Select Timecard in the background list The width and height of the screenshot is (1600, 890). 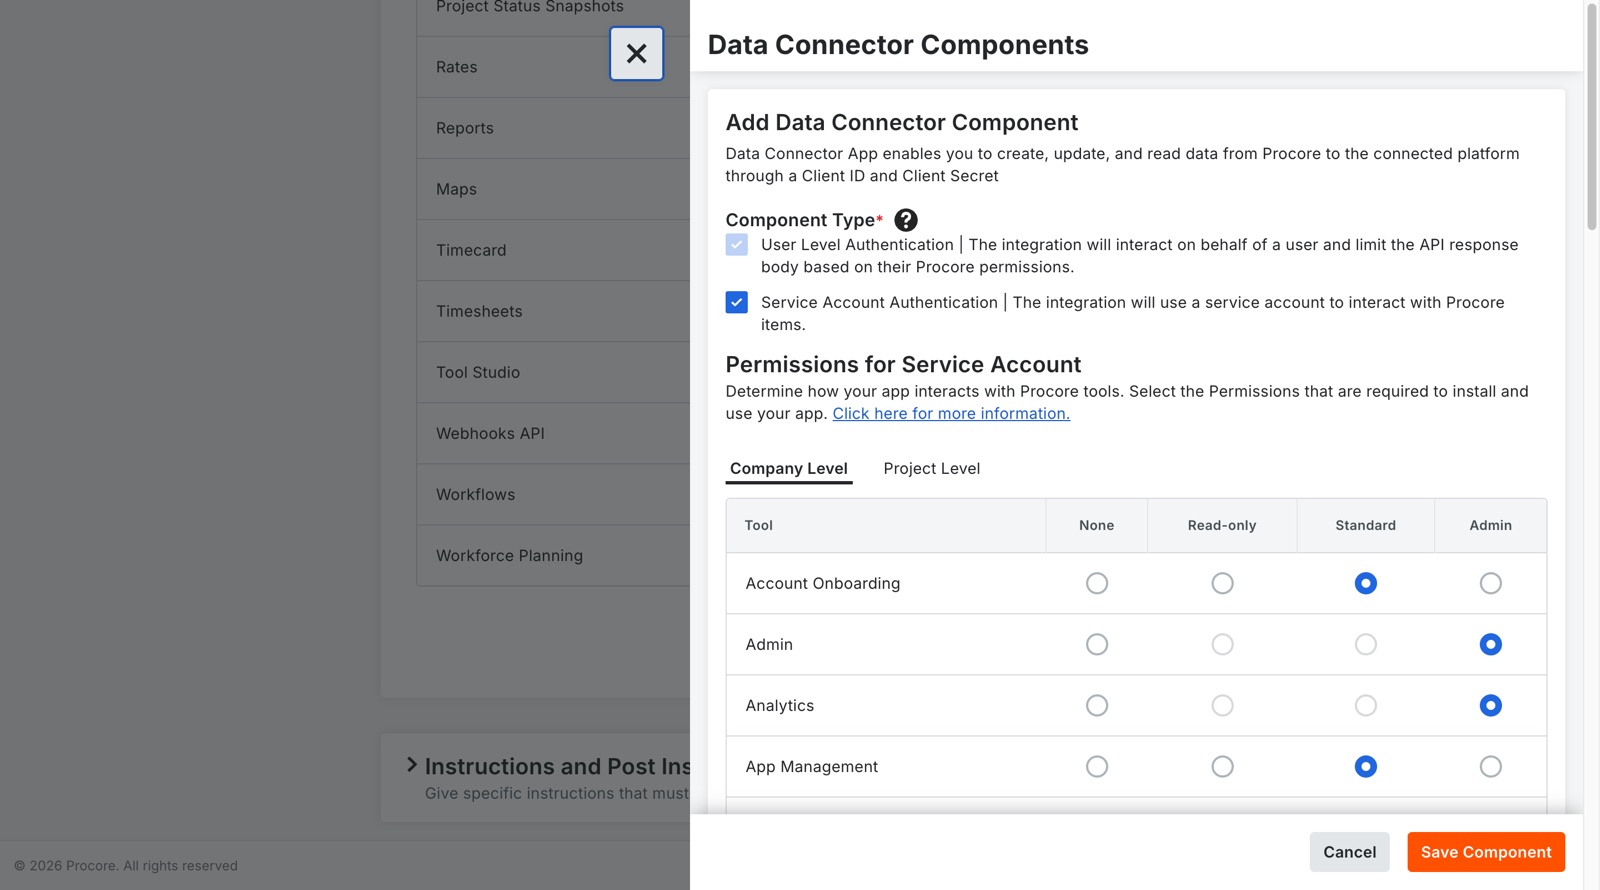pos(553,250)
